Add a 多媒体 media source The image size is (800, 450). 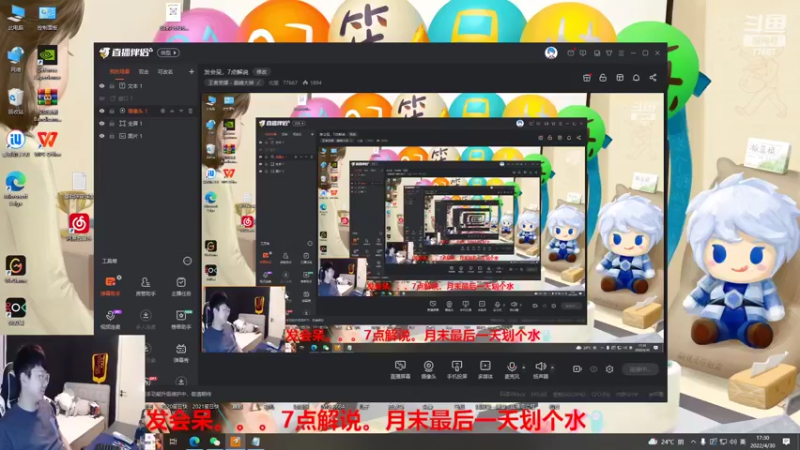click(485, 369)
